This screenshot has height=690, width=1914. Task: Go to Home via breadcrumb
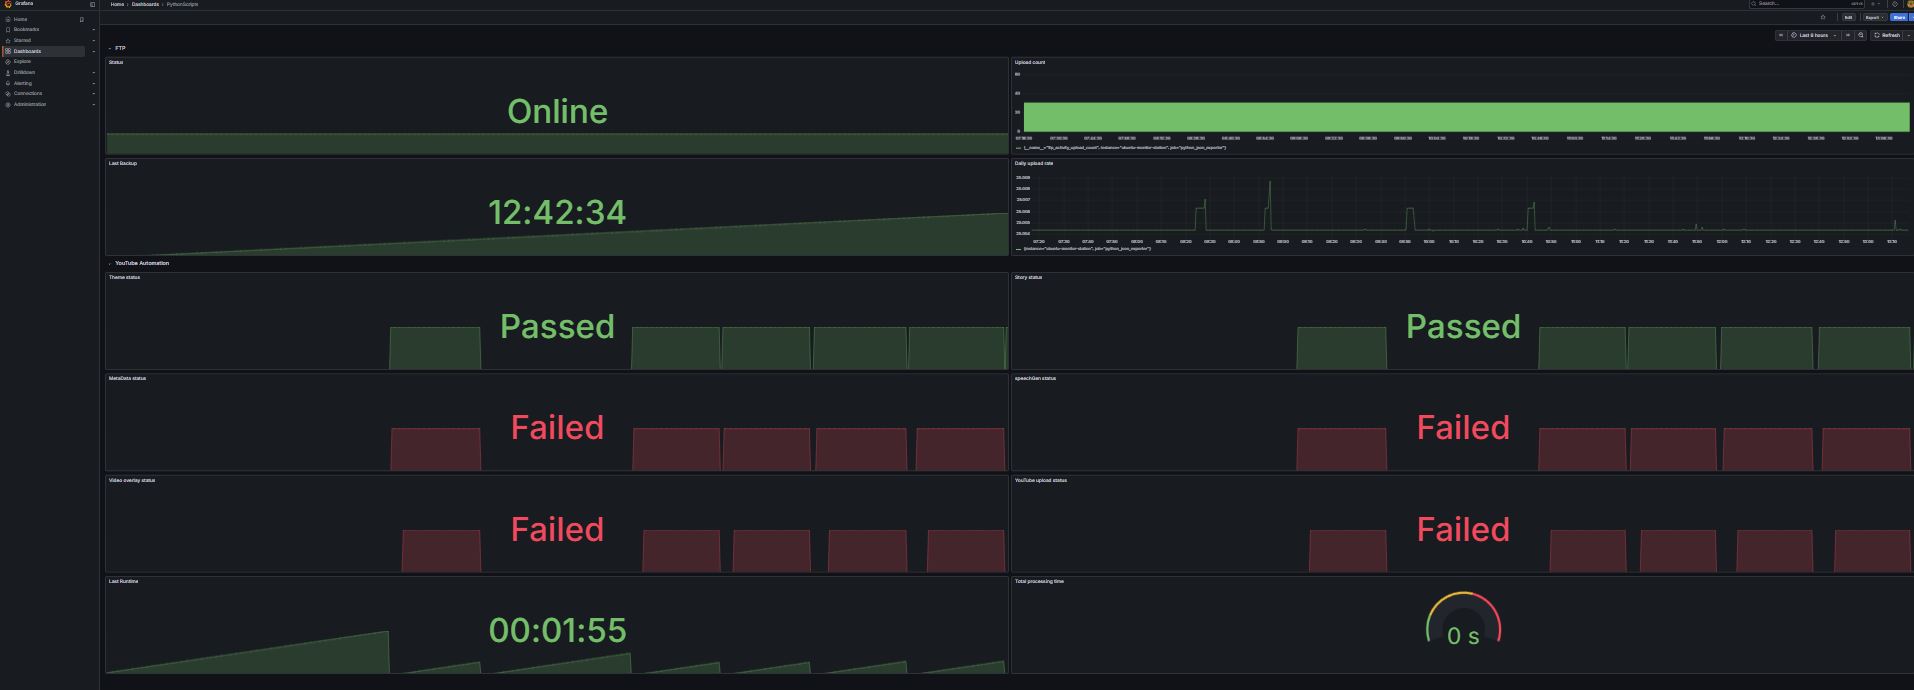[x=117, y=4]
